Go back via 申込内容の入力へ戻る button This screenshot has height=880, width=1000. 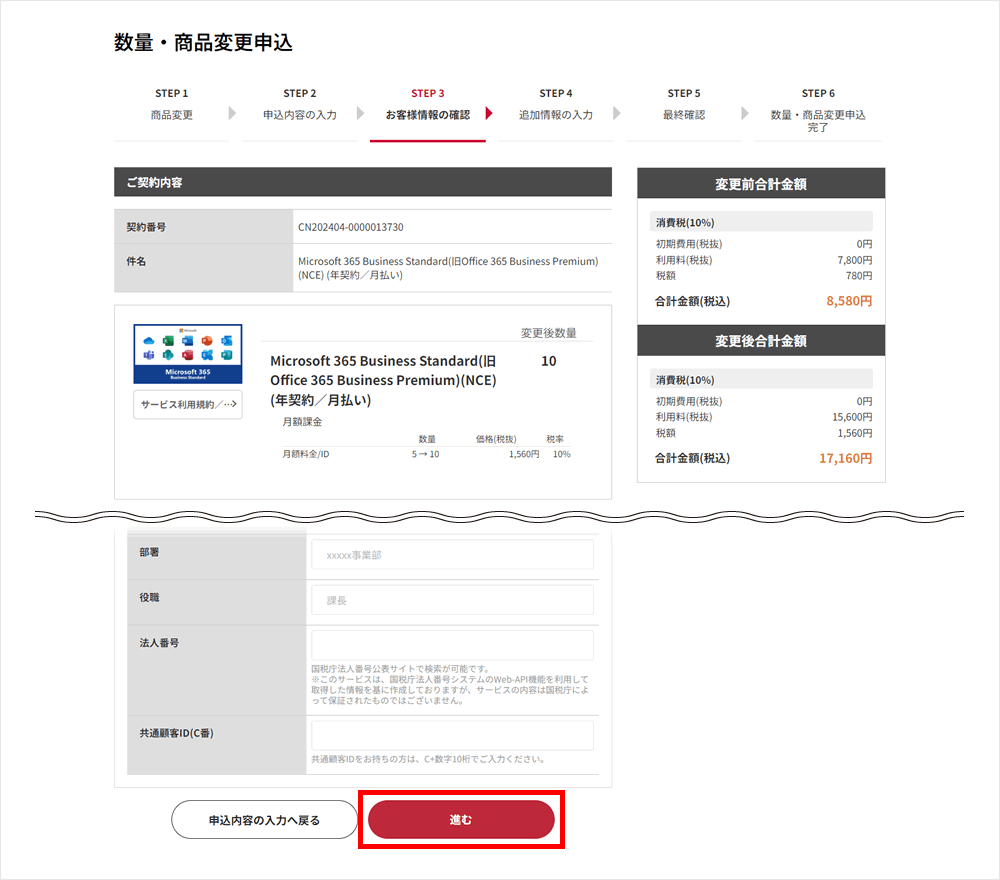pos(264,819)
